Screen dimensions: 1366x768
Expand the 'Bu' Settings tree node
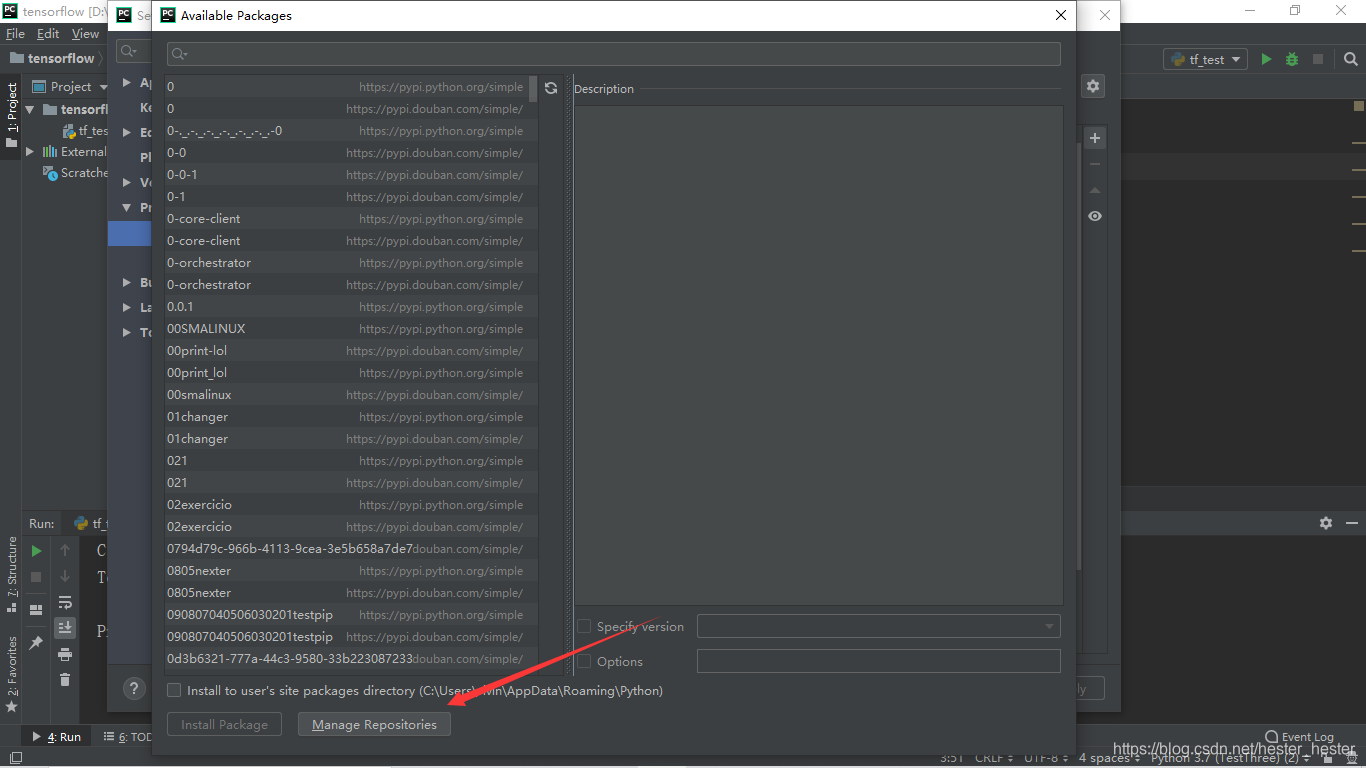(x=127, y=282)
